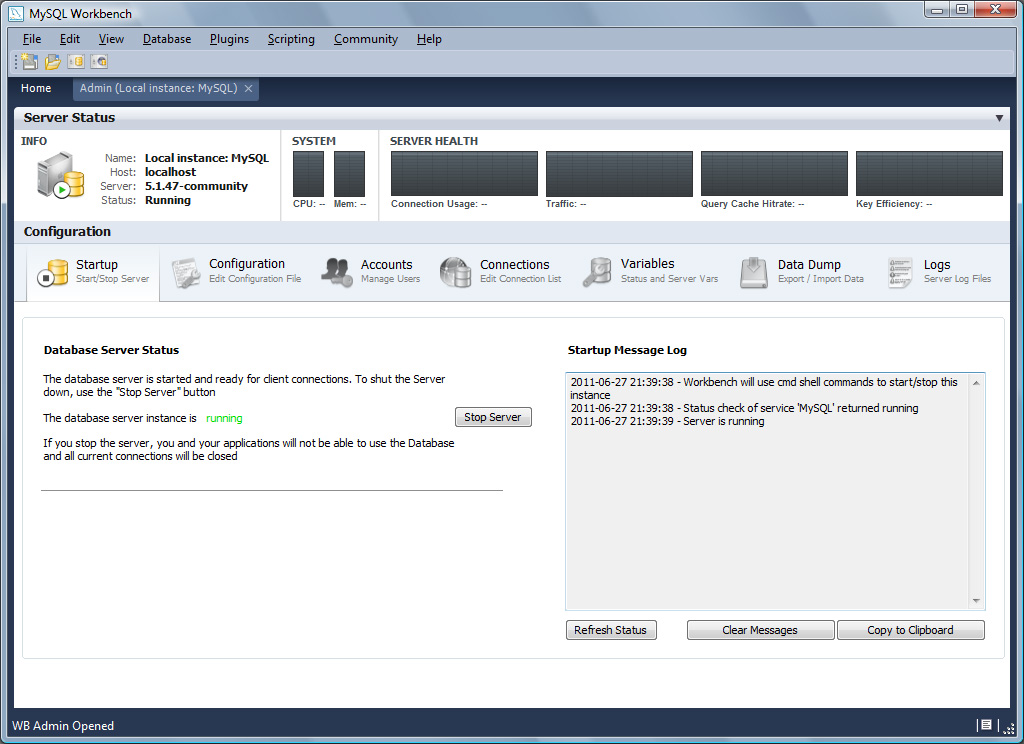This screenshot has width=1024, height=744.
Task: Click the log scrollbar down arrow
Action: pos(976,600)
